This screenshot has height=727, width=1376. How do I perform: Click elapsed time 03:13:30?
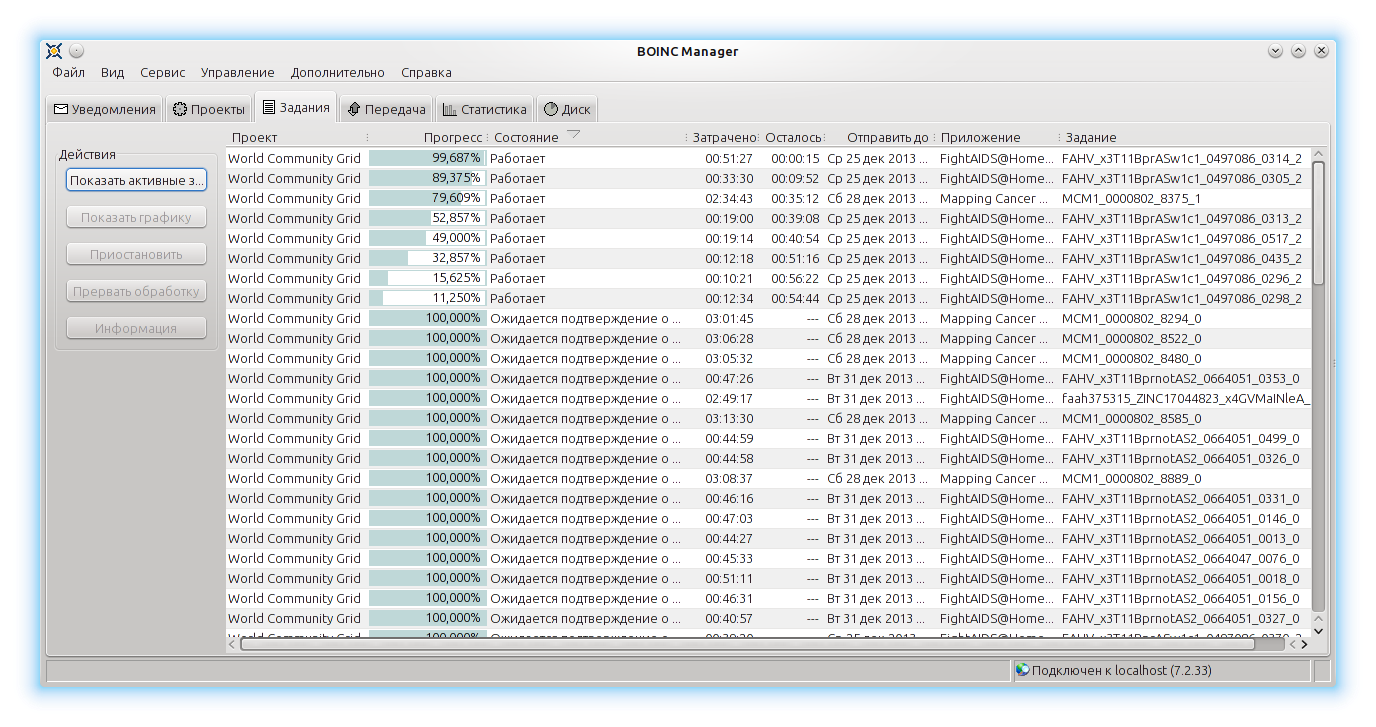[729, 418]
